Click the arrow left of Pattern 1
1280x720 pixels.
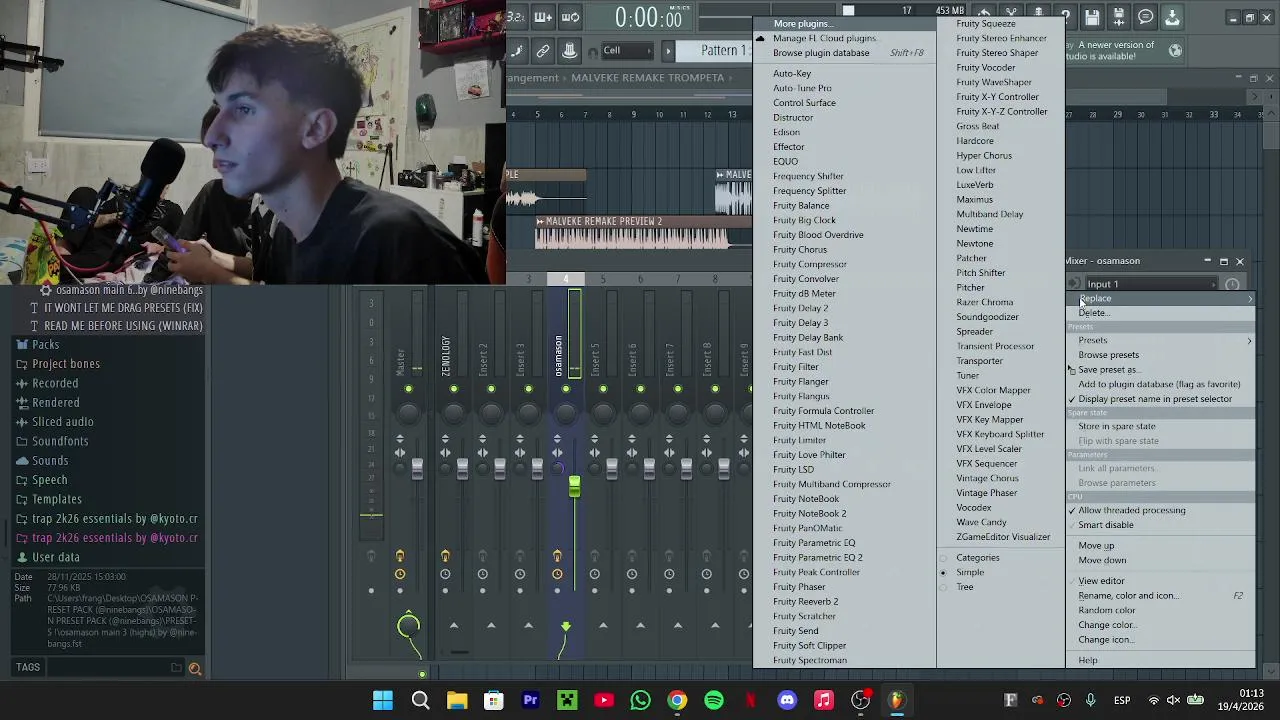click(667, 51)
